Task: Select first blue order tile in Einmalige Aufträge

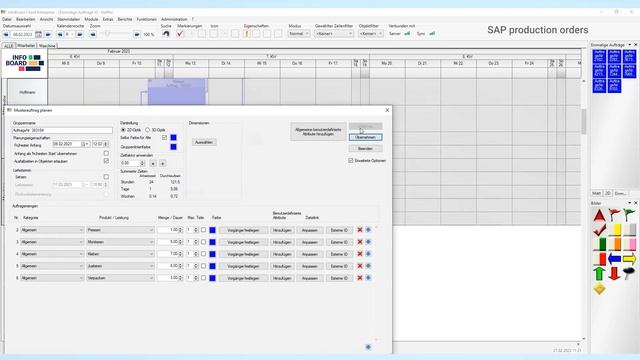Action: [599, 56]
